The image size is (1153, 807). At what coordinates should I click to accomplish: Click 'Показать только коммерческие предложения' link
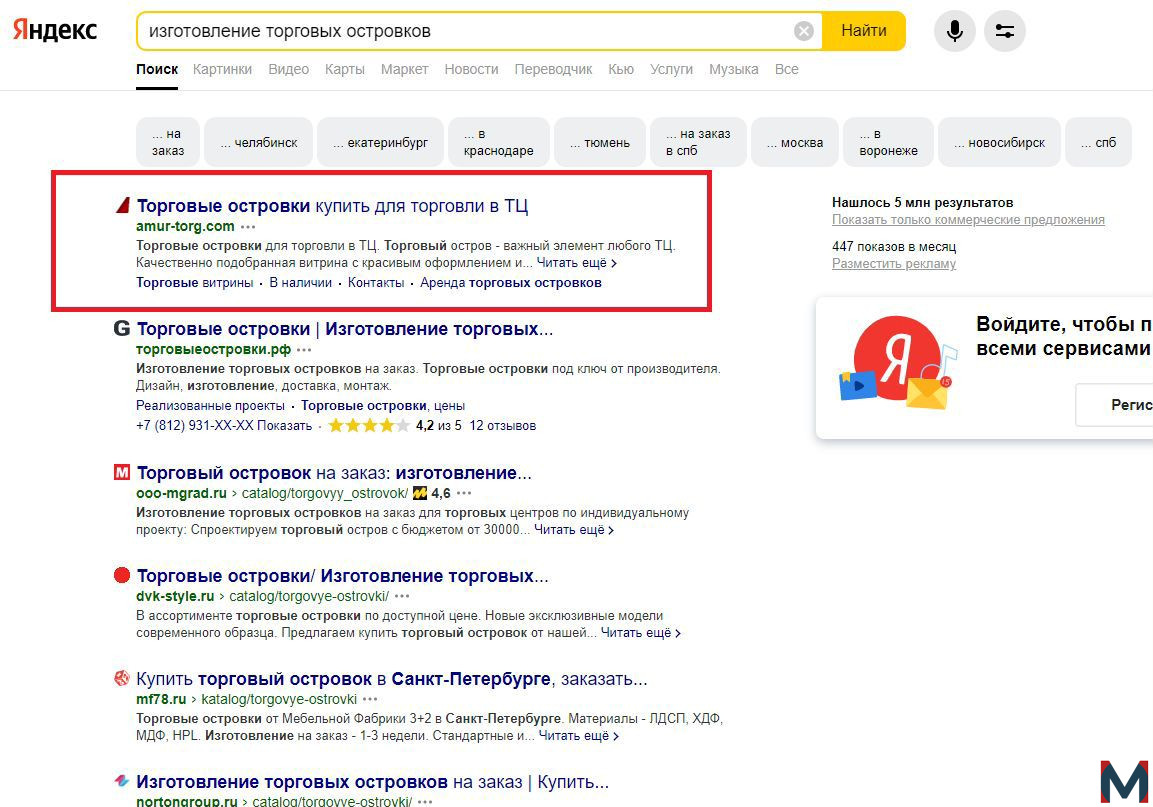click(x=968, y=220)
